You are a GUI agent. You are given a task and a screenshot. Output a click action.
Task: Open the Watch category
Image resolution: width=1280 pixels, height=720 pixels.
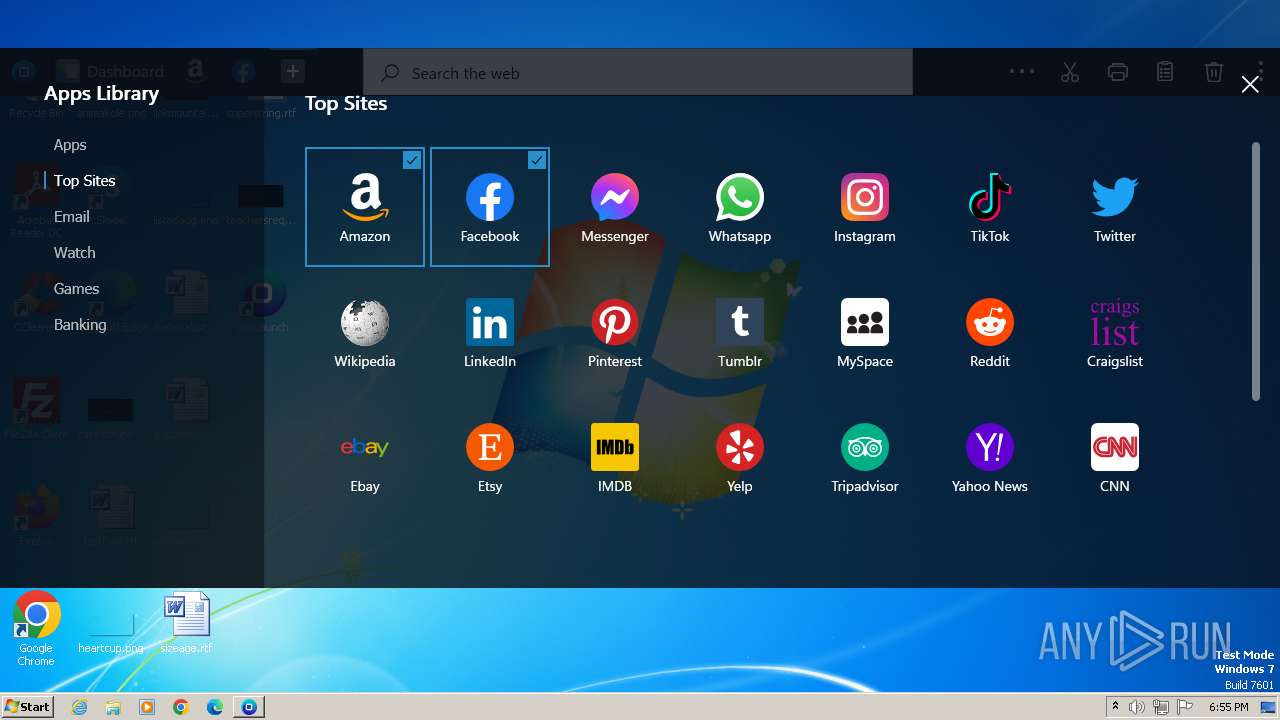tap(75, 253)
